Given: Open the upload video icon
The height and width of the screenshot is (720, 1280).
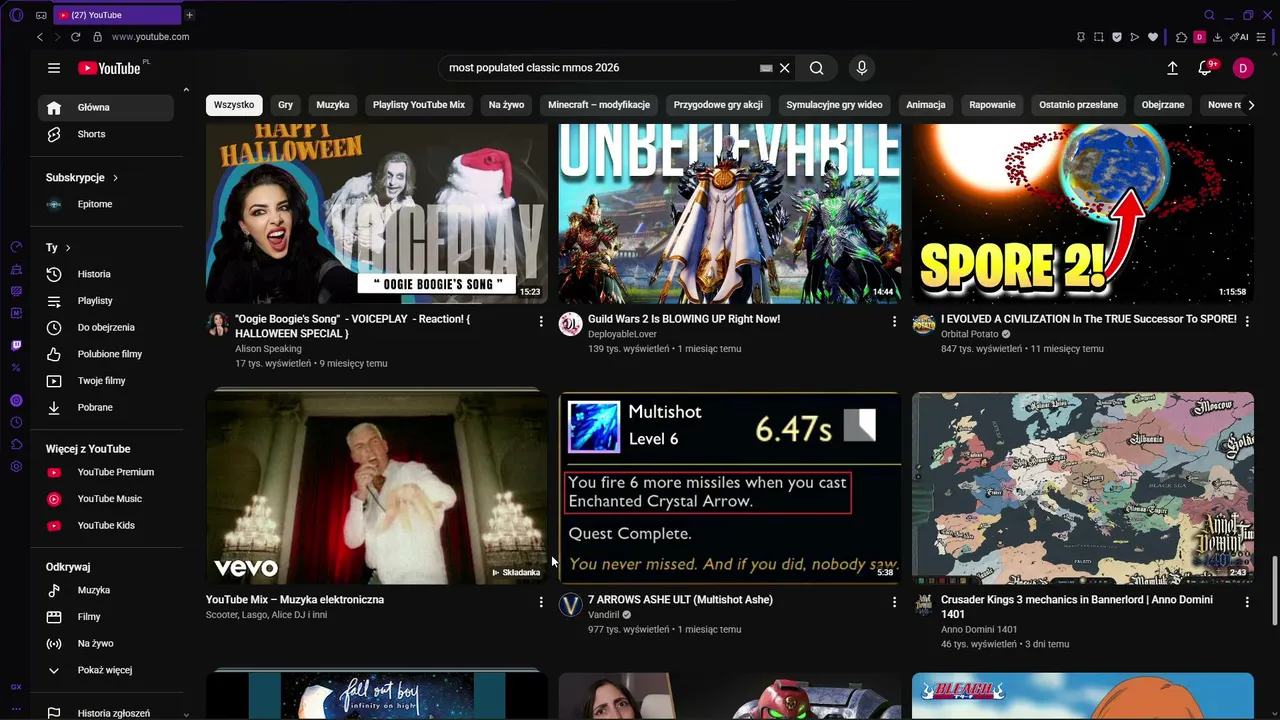Looking at the screenshot, I should tap(1172, 68).
